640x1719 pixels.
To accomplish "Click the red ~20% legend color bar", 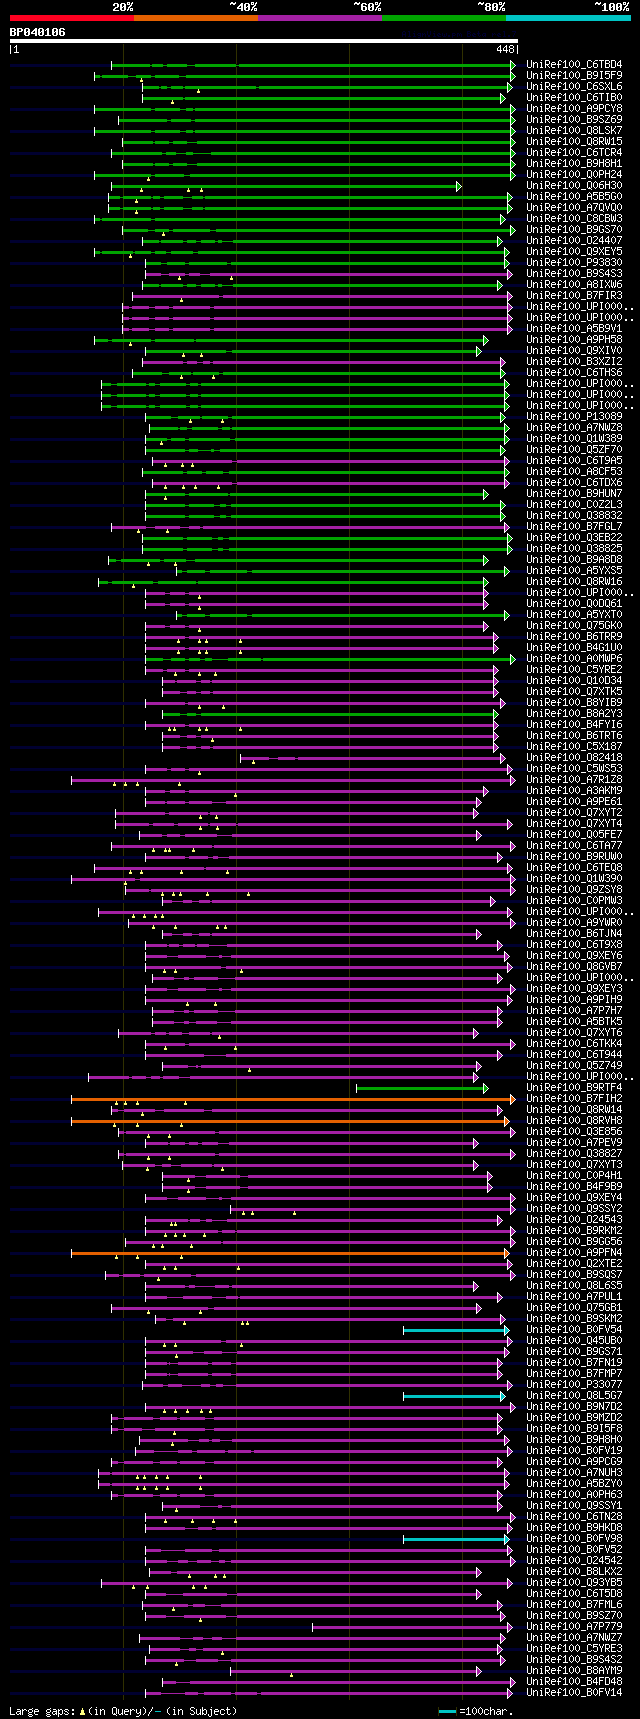I will tap(71, 18).
